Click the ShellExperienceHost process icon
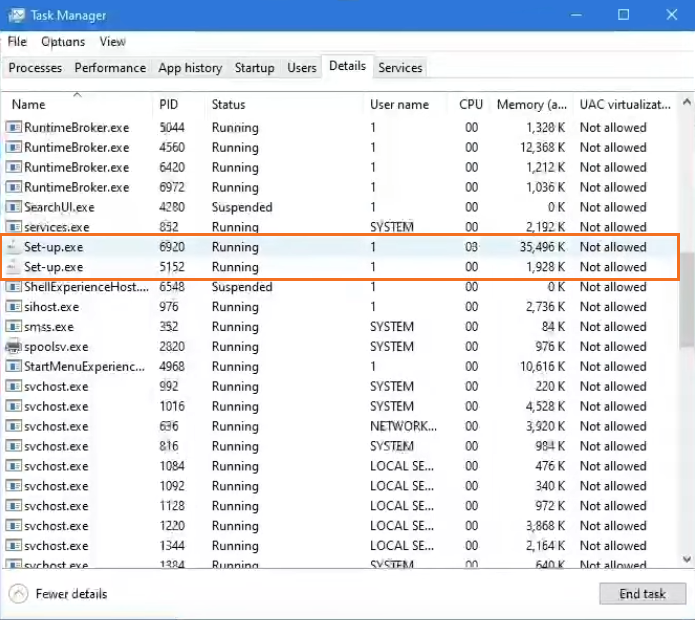 (13, 287)
